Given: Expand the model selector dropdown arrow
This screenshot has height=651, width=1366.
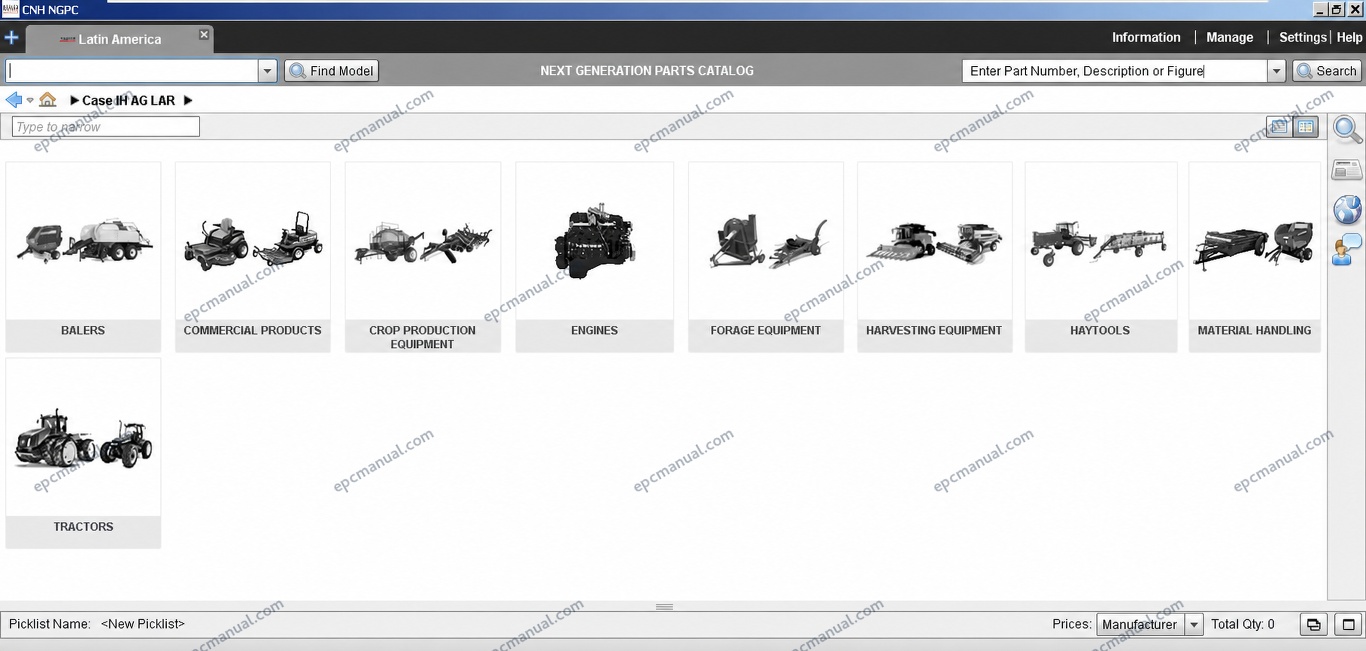Looking at the screenshot, I should tap(267, 71).
